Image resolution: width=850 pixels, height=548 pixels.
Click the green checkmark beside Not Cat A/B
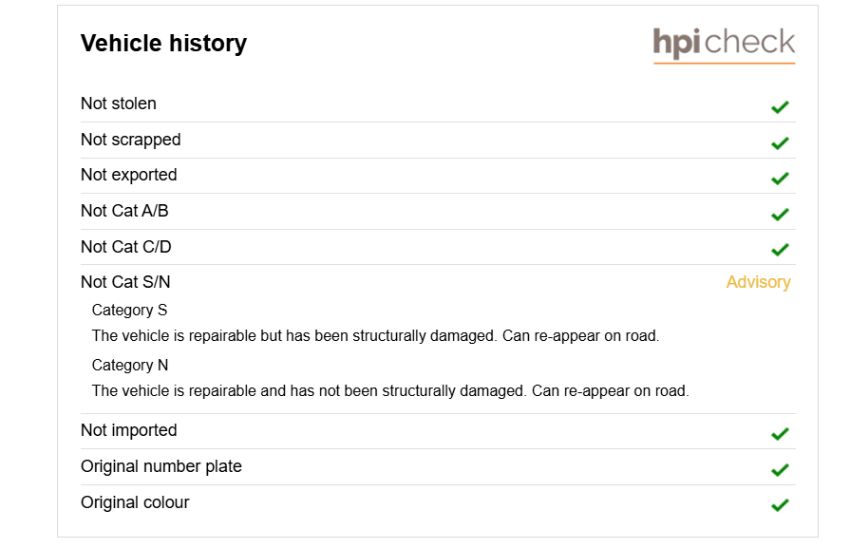point(780,214)
